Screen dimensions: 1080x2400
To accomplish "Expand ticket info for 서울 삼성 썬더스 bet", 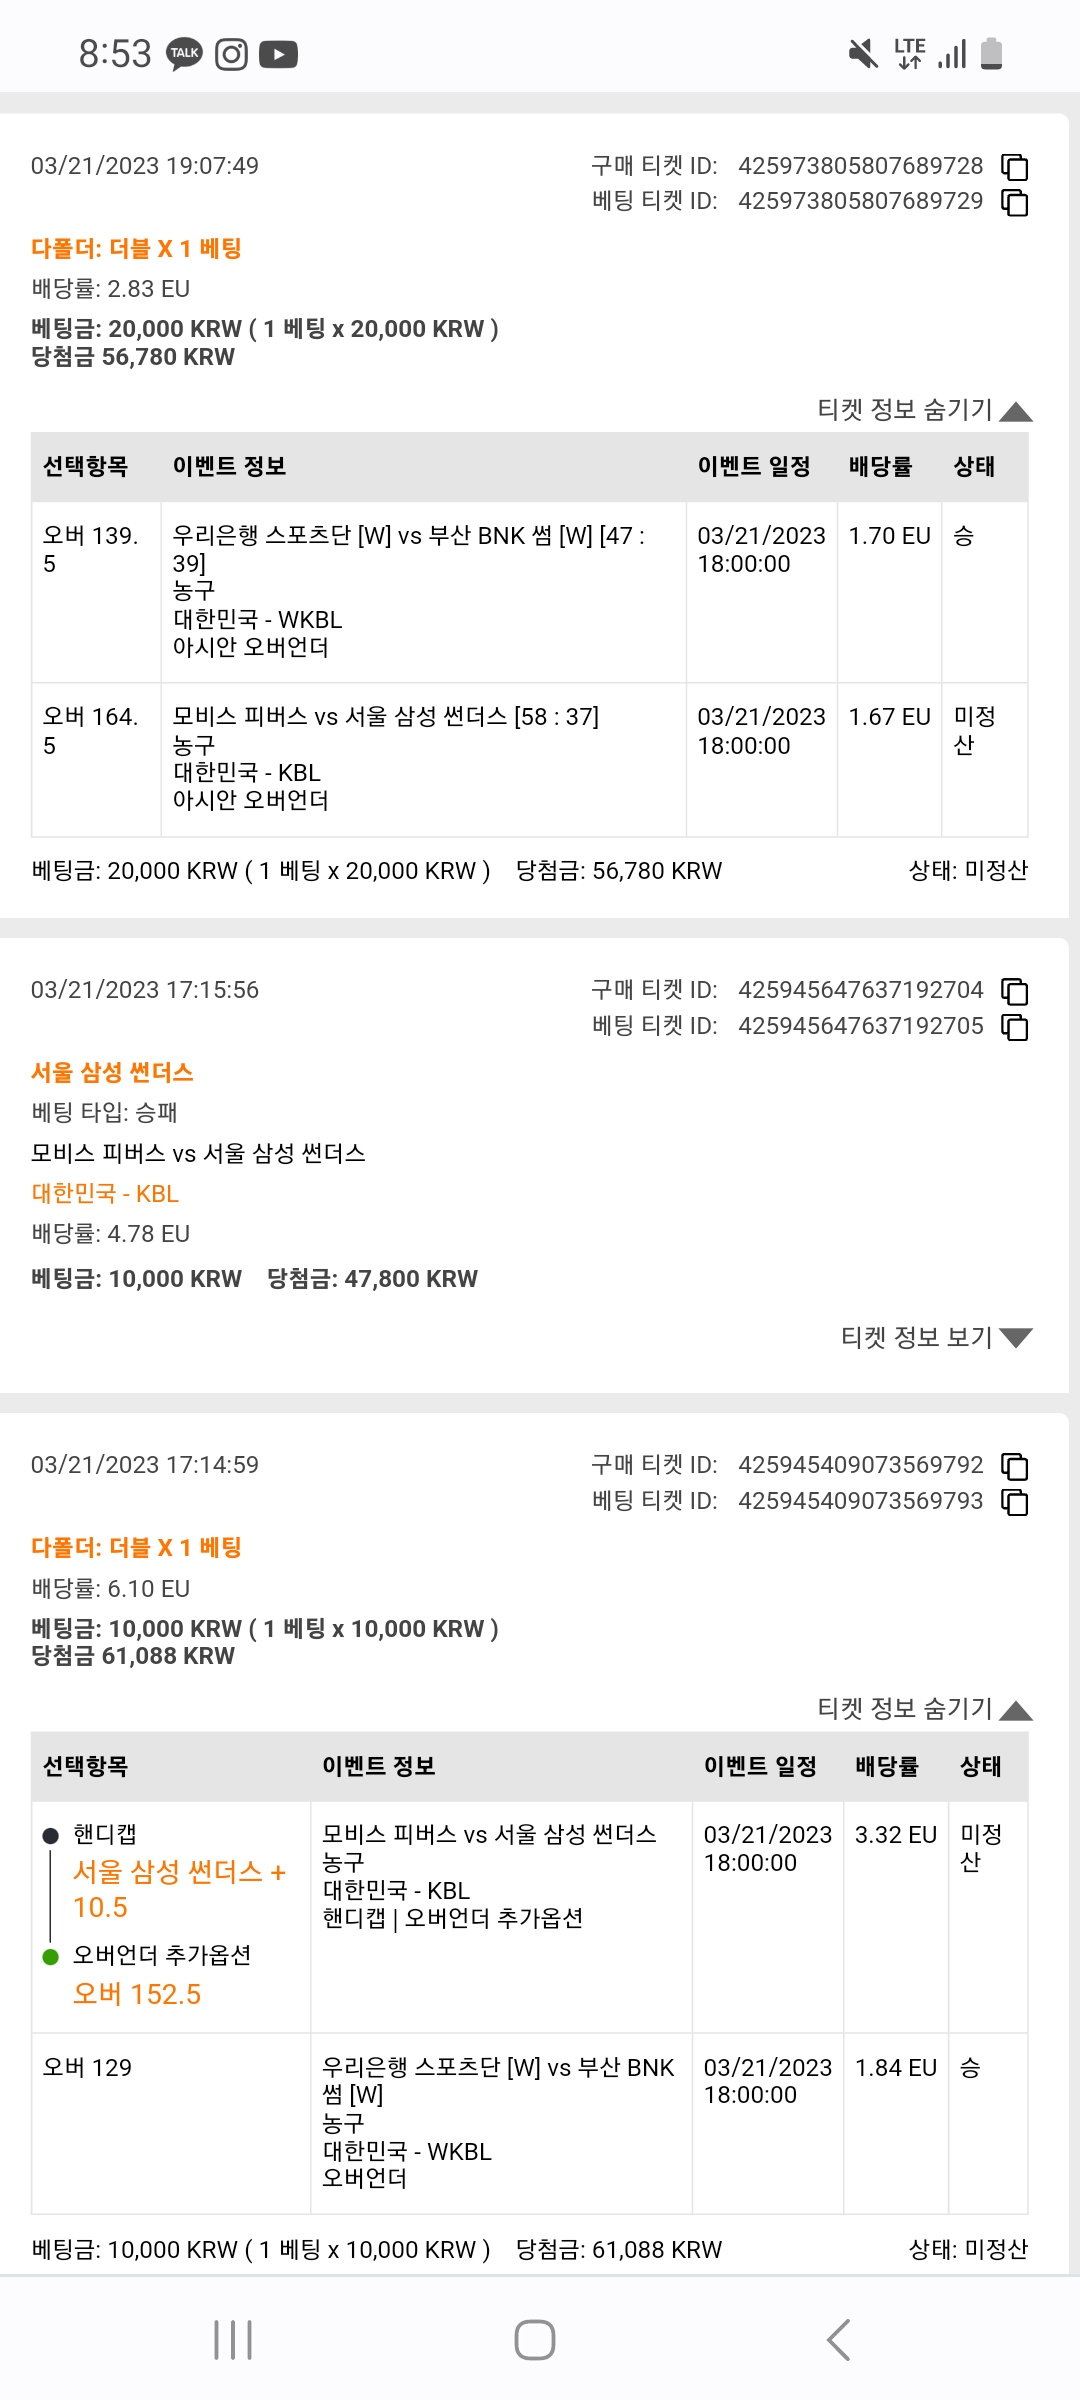I will (x=936, y=1338).
